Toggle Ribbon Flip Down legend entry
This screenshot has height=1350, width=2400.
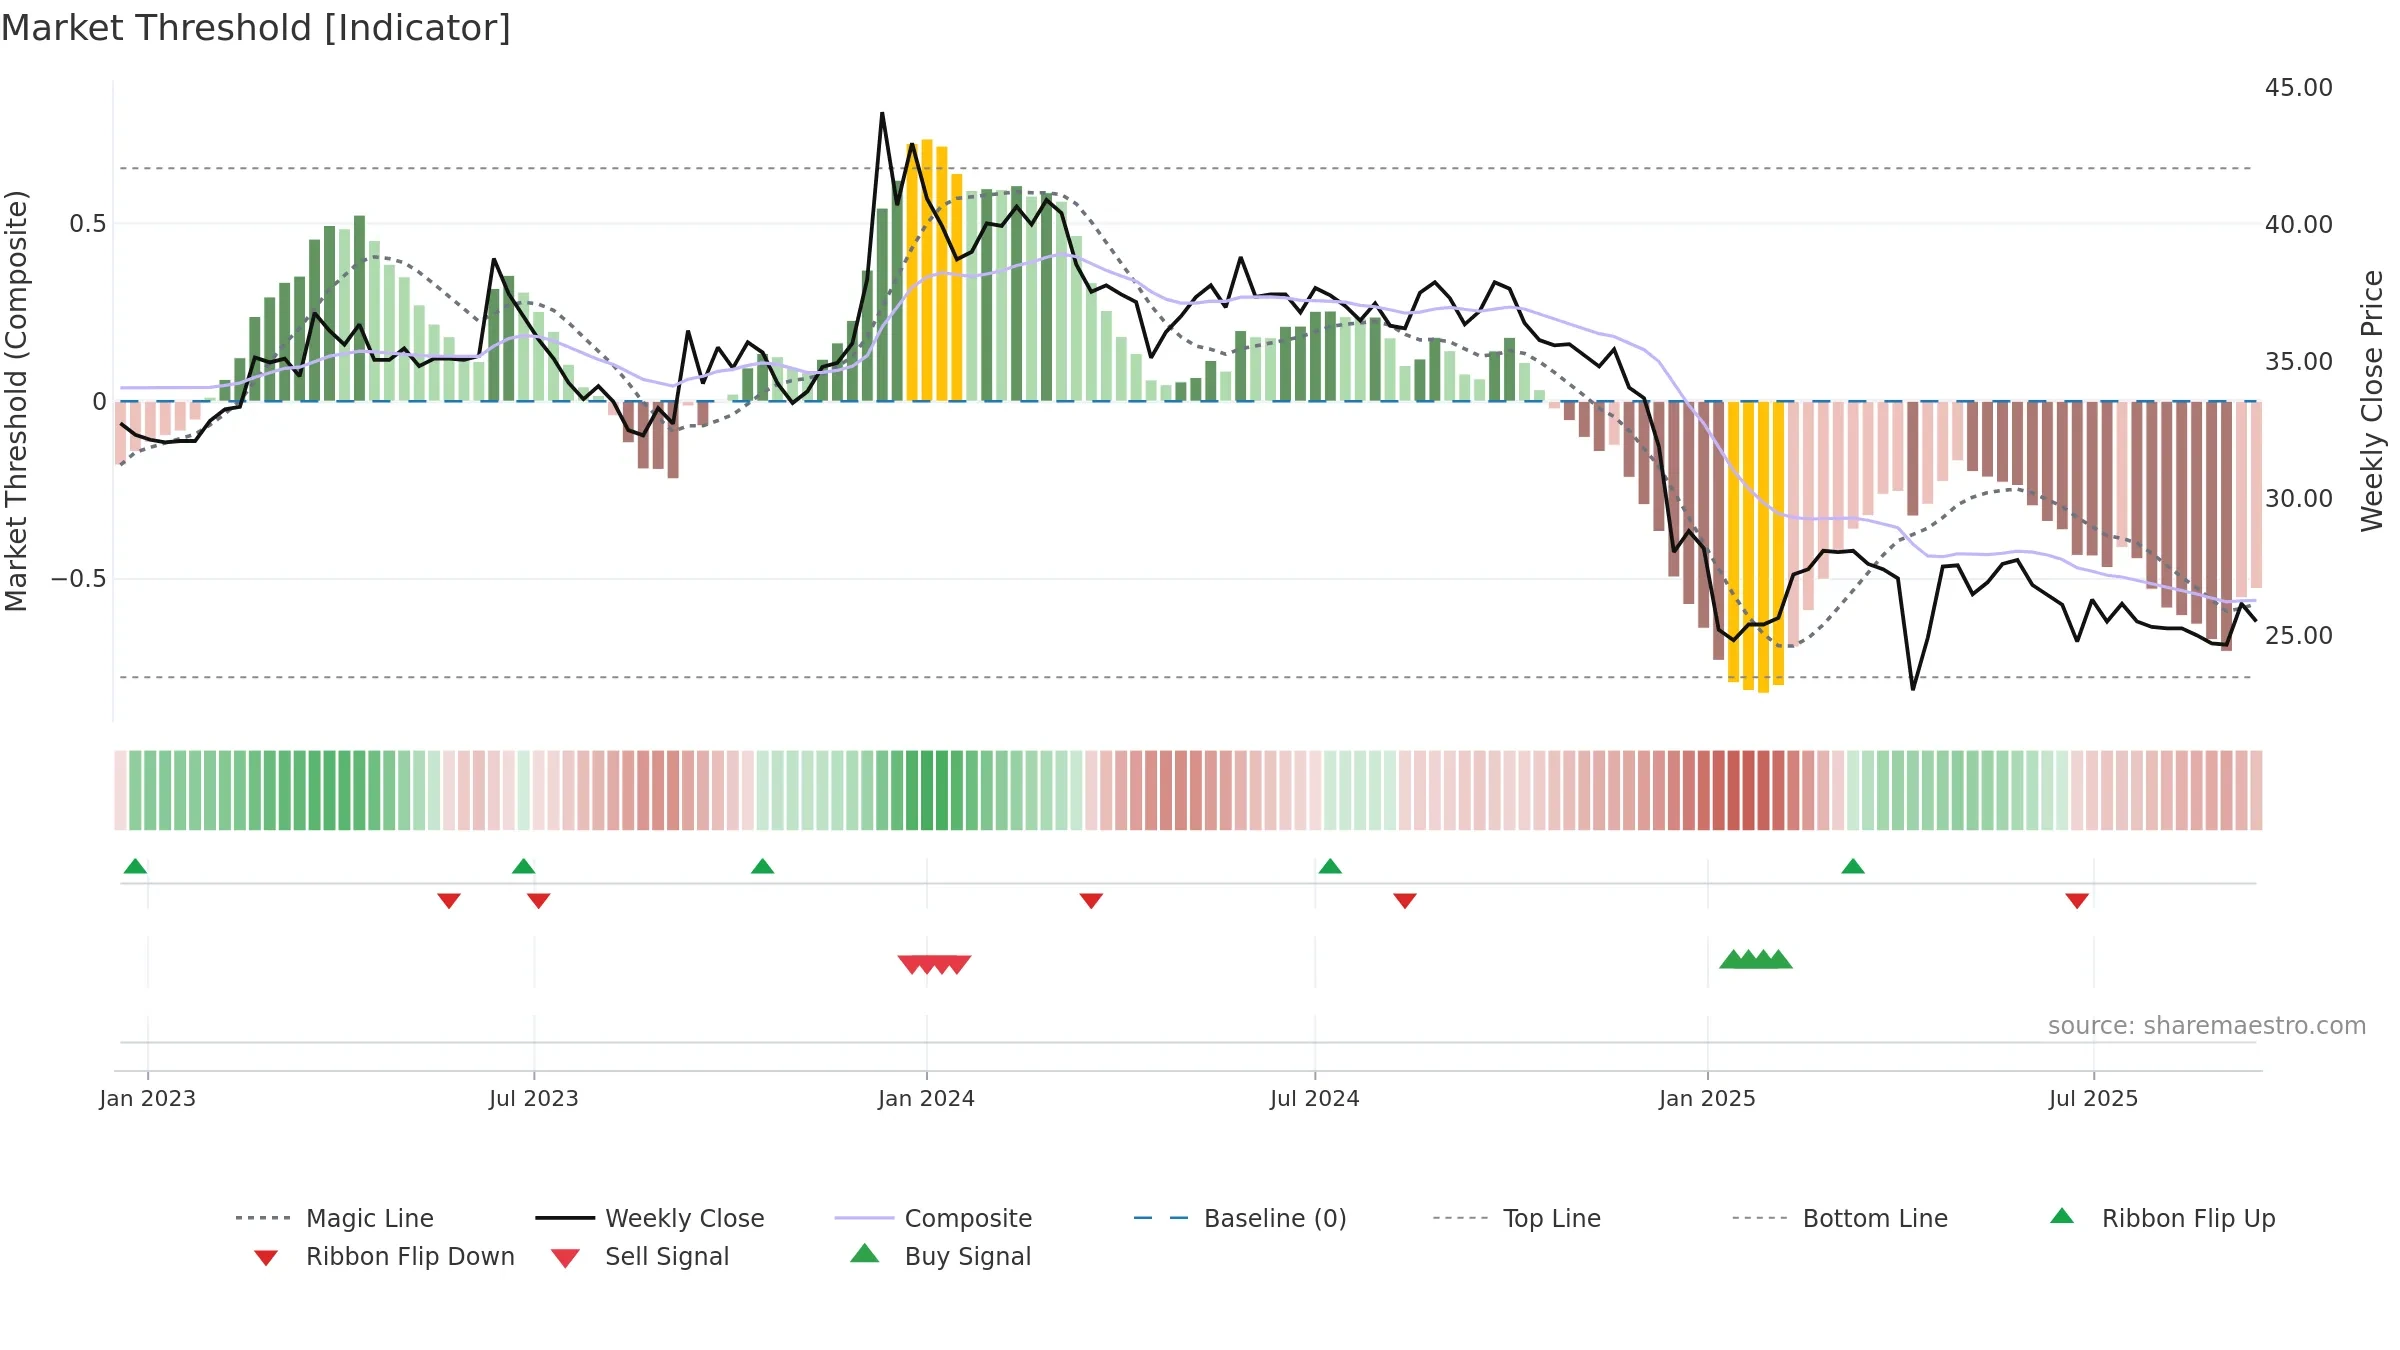click(383, 1256)
